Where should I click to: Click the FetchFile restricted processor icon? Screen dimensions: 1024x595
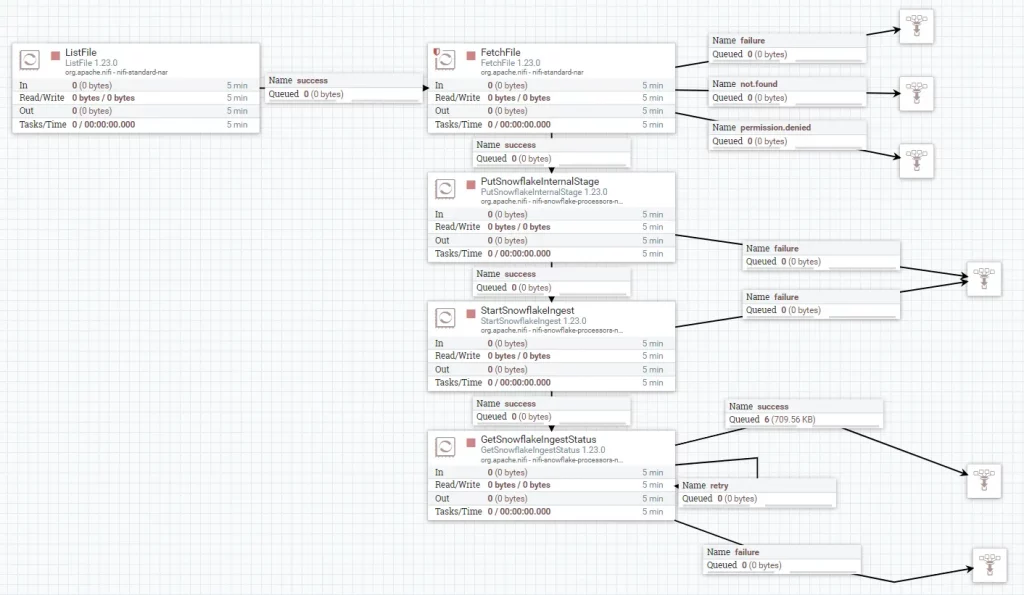coord(443,60)
